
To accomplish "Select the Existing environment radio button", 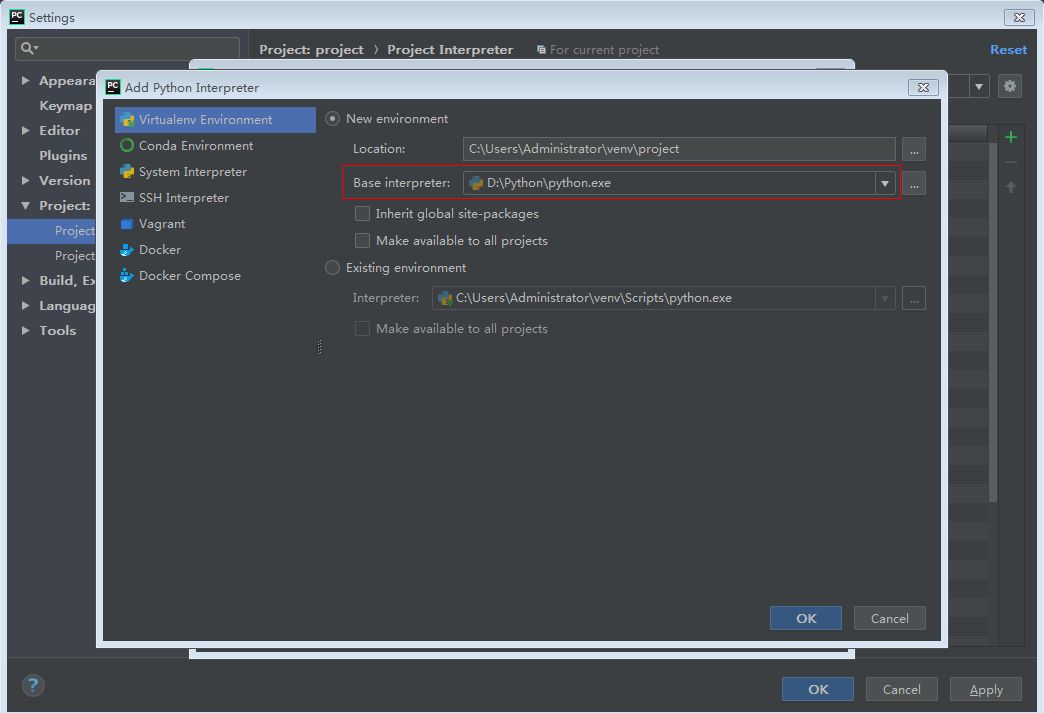I will [331, 267].
